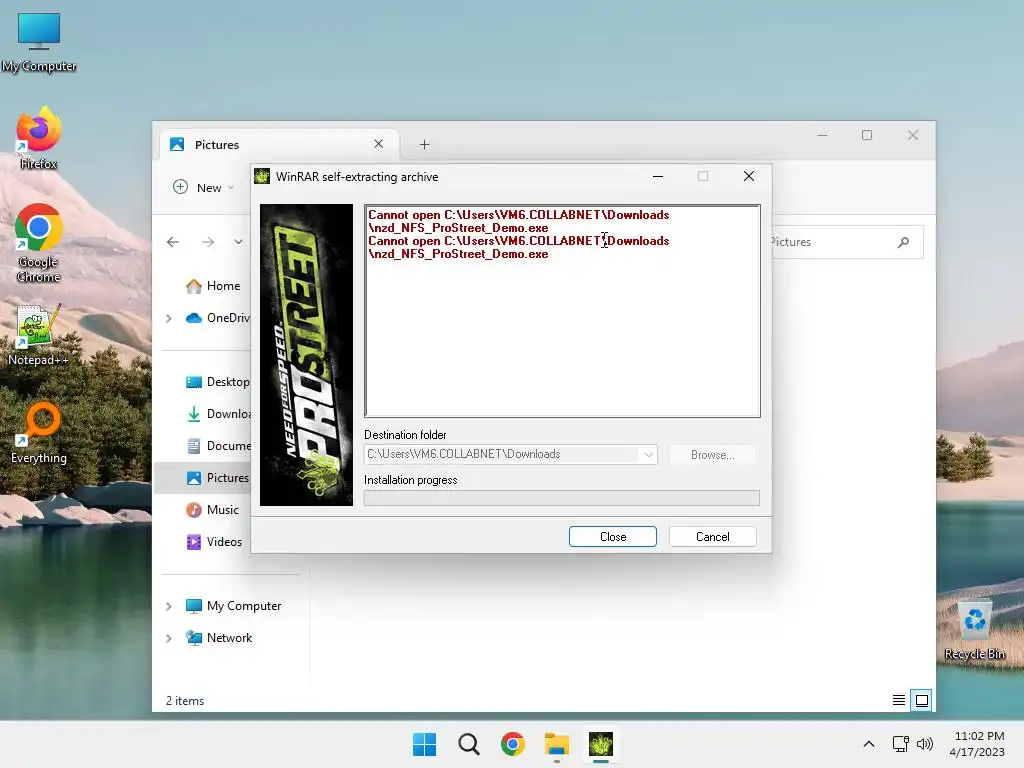The width and height of the screenshot is (1024, 768).
Task: Launch Firefox from the desktop
Action: point(39,138)
